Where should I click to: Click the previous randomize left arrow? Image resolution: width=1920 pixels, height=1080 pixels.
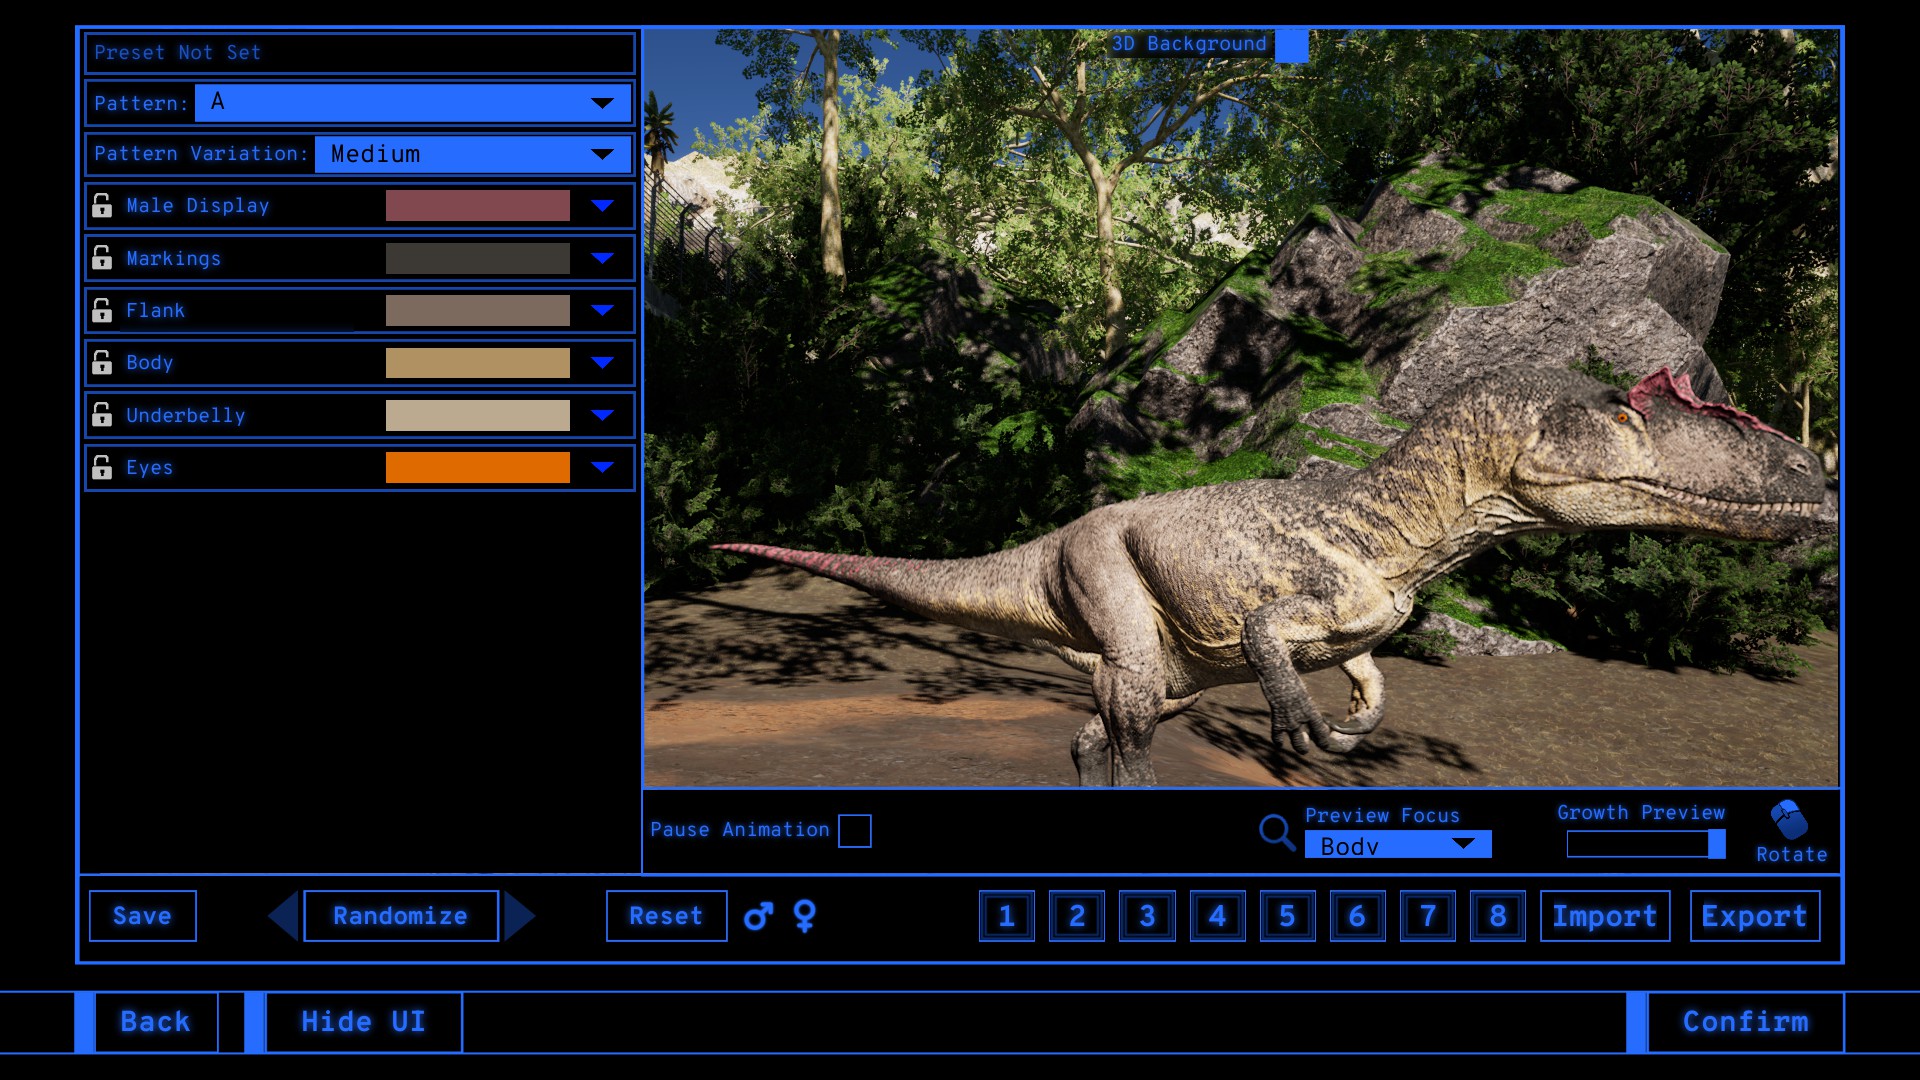coord(284,916)
